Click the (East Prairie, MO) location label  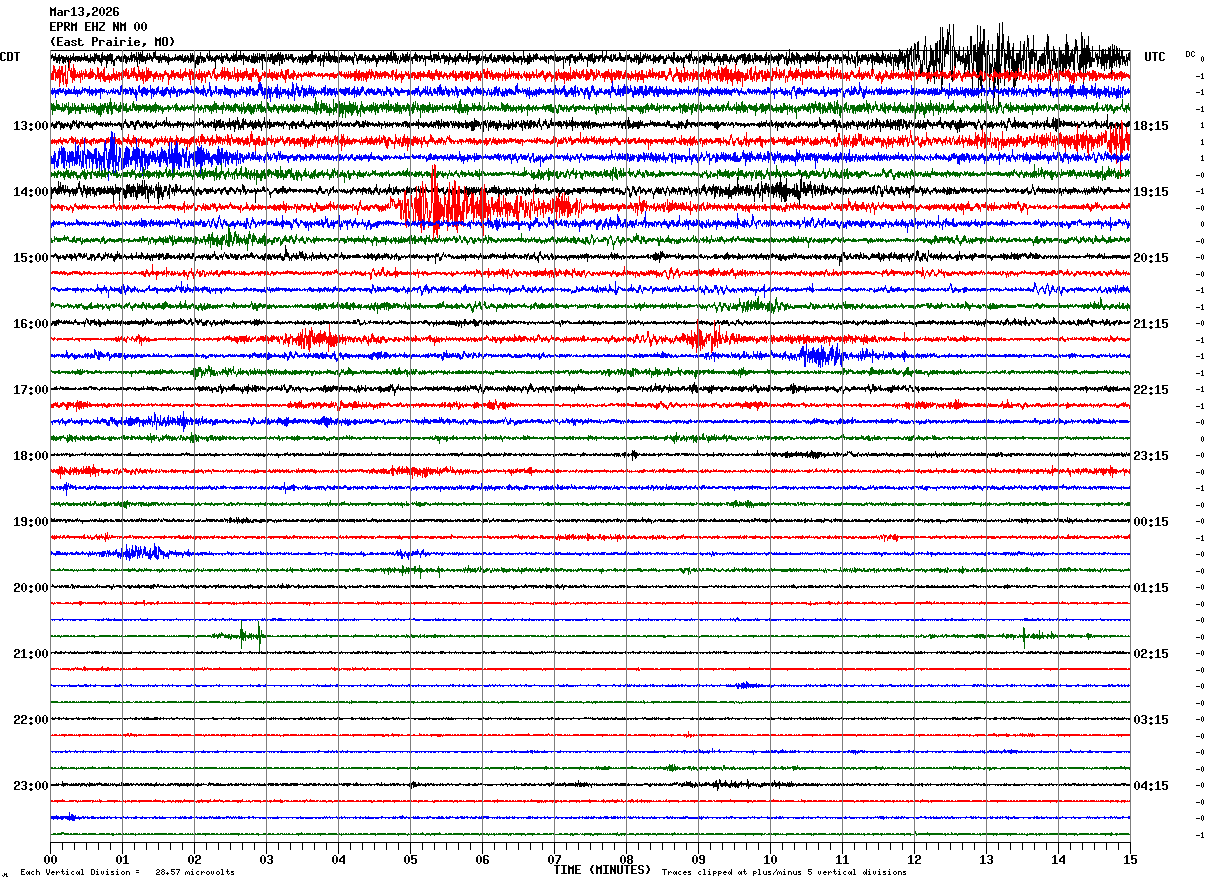click(x=112, y=42)
